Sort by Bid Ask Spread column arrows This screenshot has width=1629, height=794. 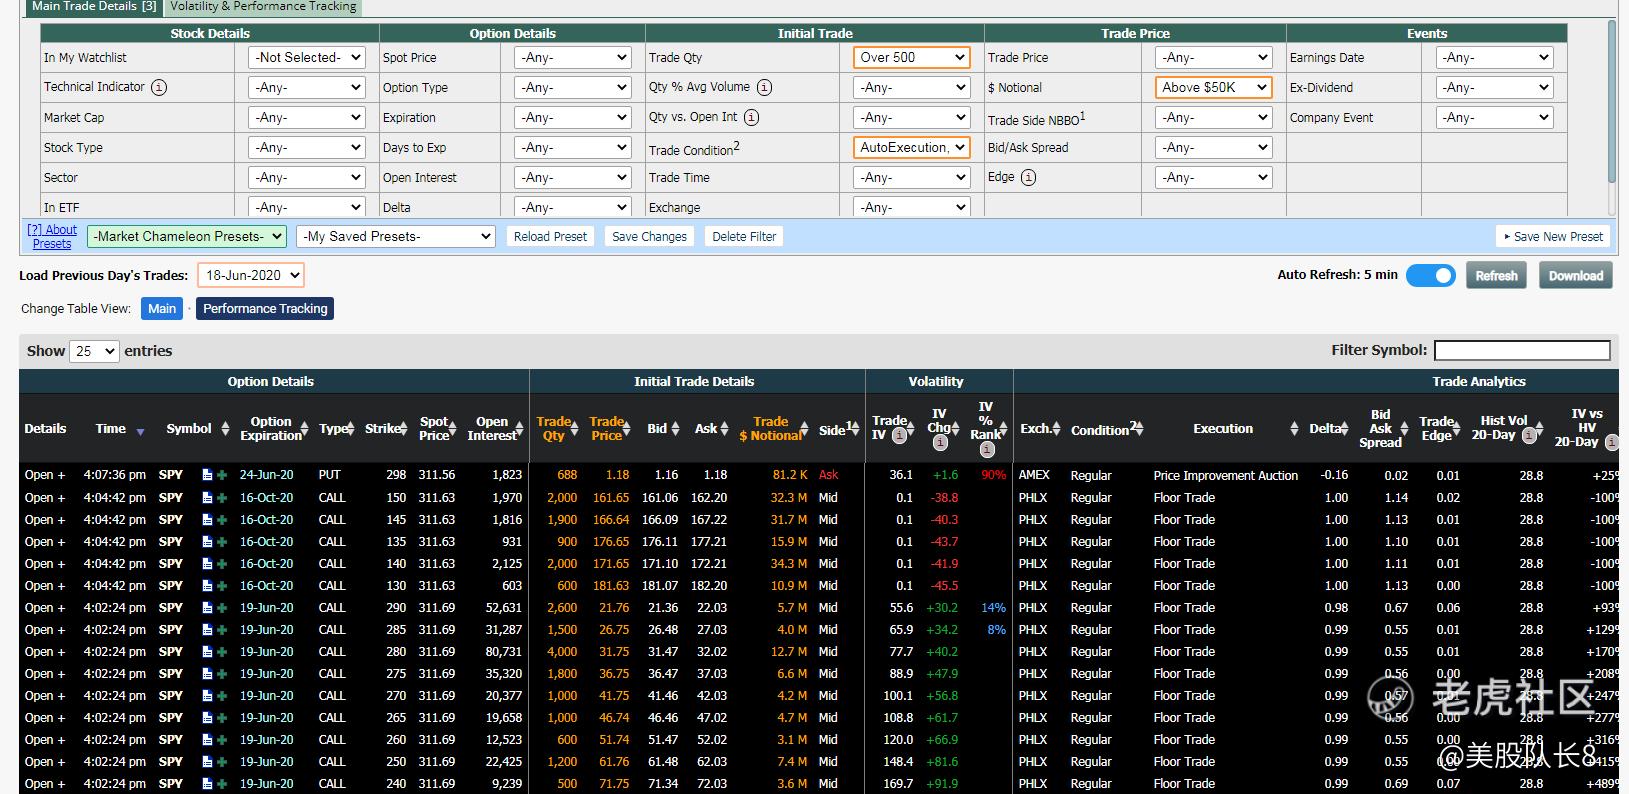coord(1404,429)
